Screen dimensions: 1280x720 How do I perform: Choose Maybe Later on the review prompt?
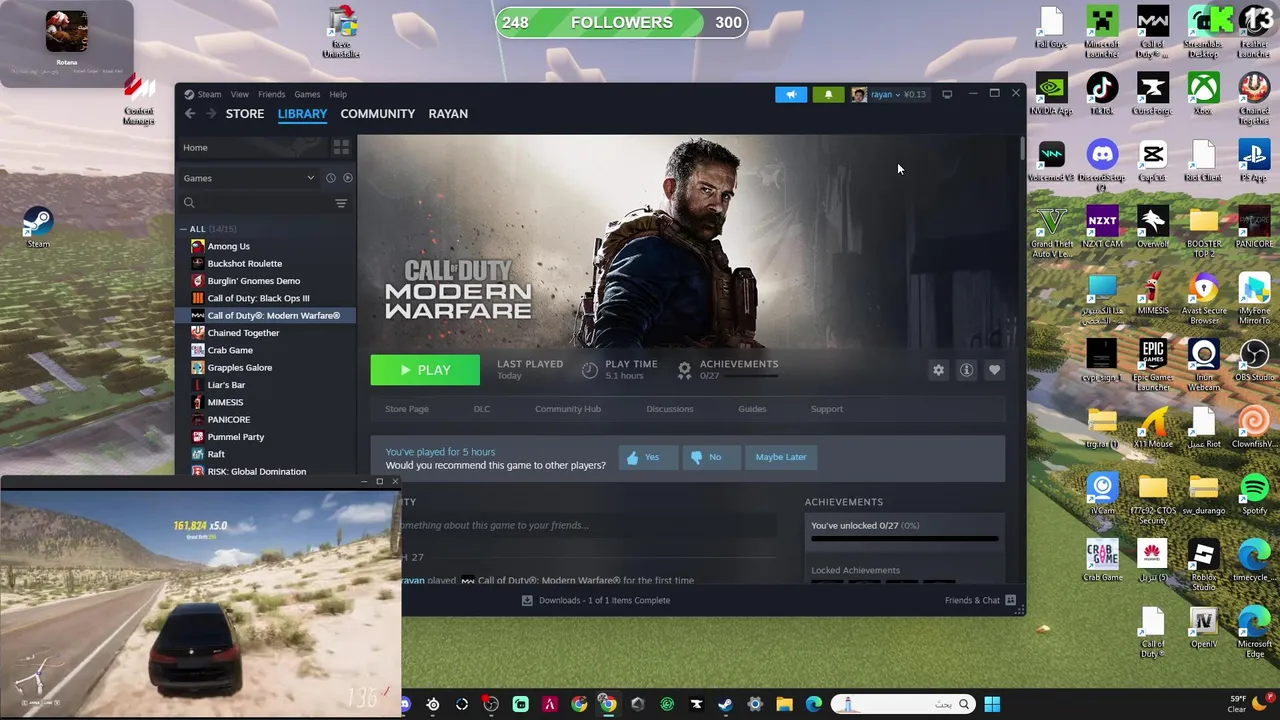[x=781, y=457]
